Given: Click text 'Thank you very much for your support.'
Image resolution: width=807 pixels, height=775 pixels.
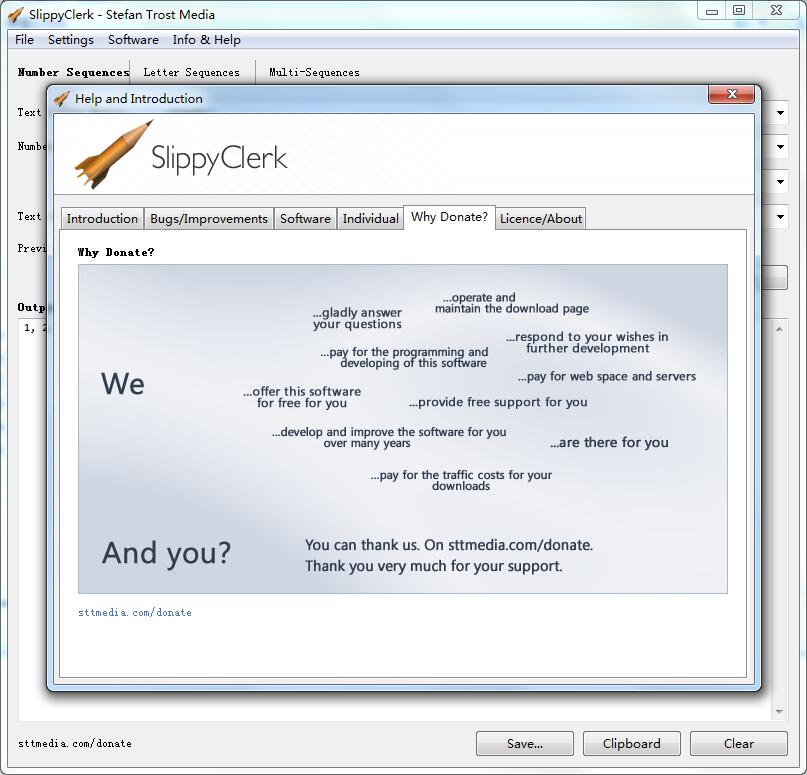Looking at the screenshot, I should point(433,566).
